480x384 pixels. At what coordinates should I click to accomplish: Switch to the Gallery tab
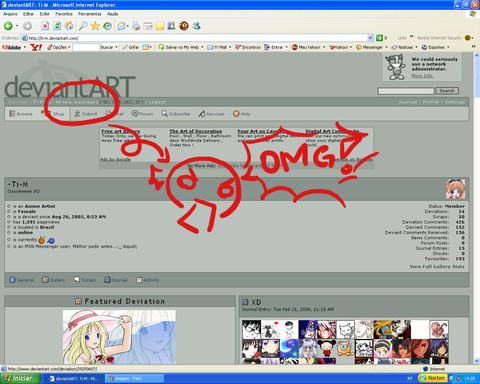[x=54, y=280]
